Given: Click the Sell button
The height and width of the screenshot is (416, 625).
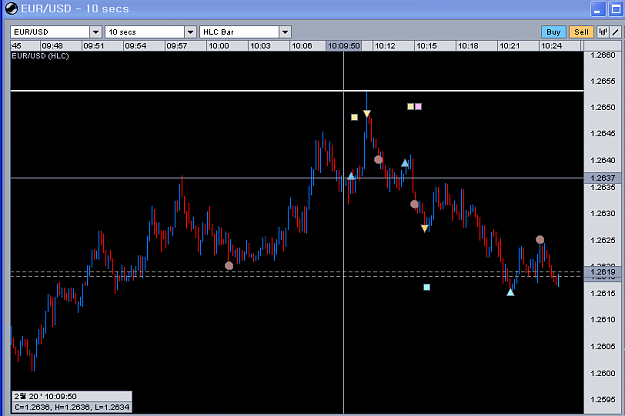Looking at the screenshot, I should pyautogui.click(x=581, y=32).
